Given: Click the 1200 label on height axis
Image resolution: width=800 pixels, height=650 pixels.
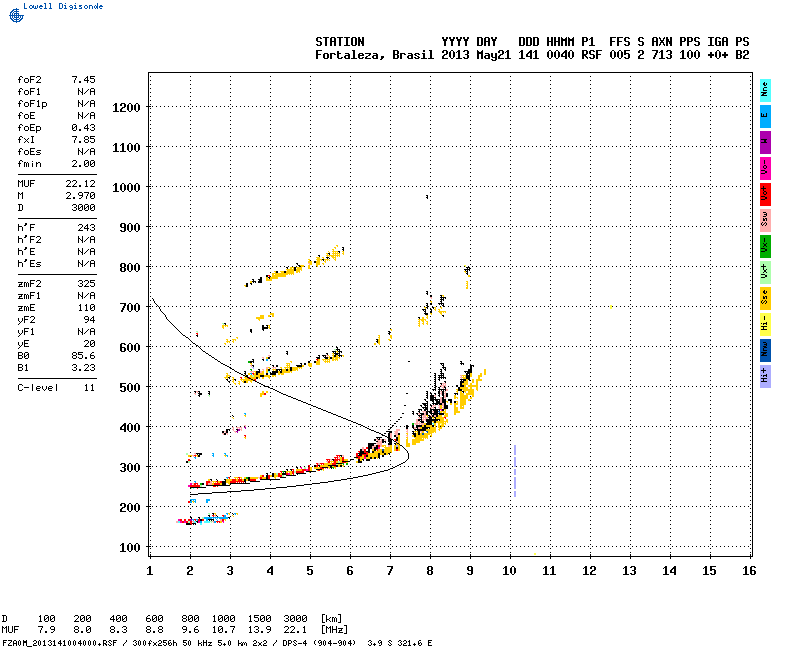Looking at the screenshot, I should [126, 108].
